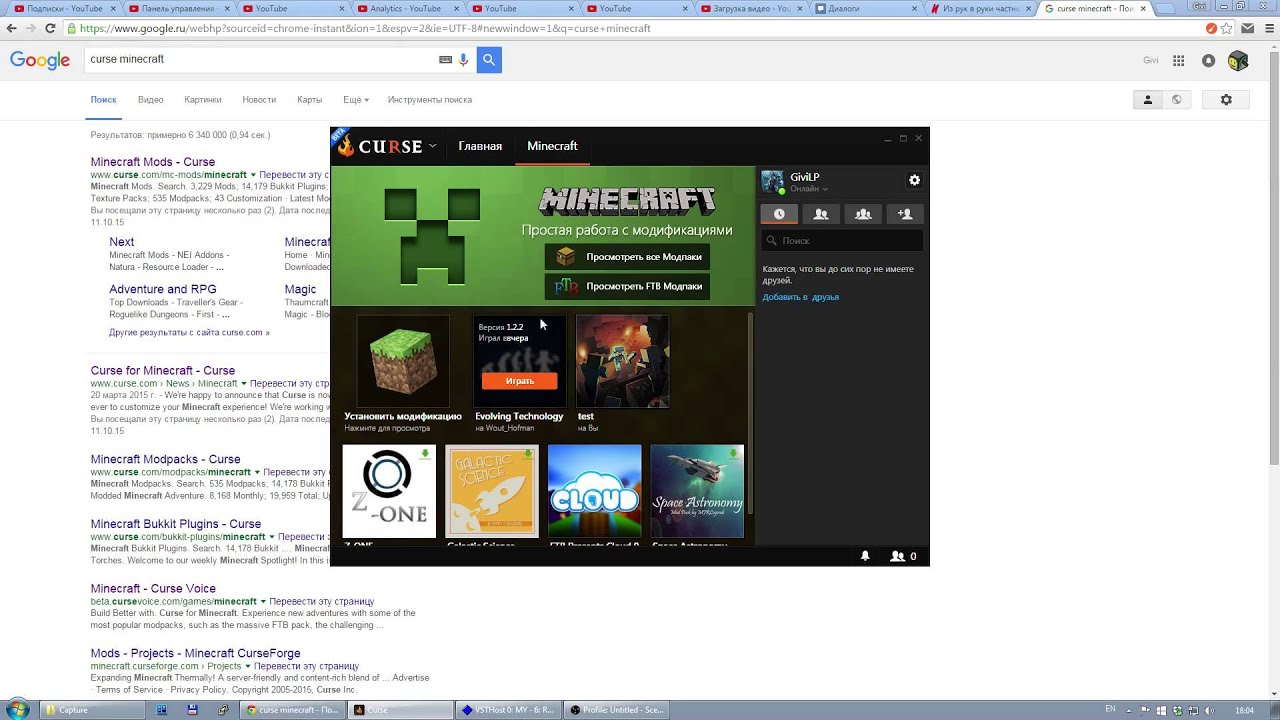Select personal results toggle in Google

tap(1147, 100)
